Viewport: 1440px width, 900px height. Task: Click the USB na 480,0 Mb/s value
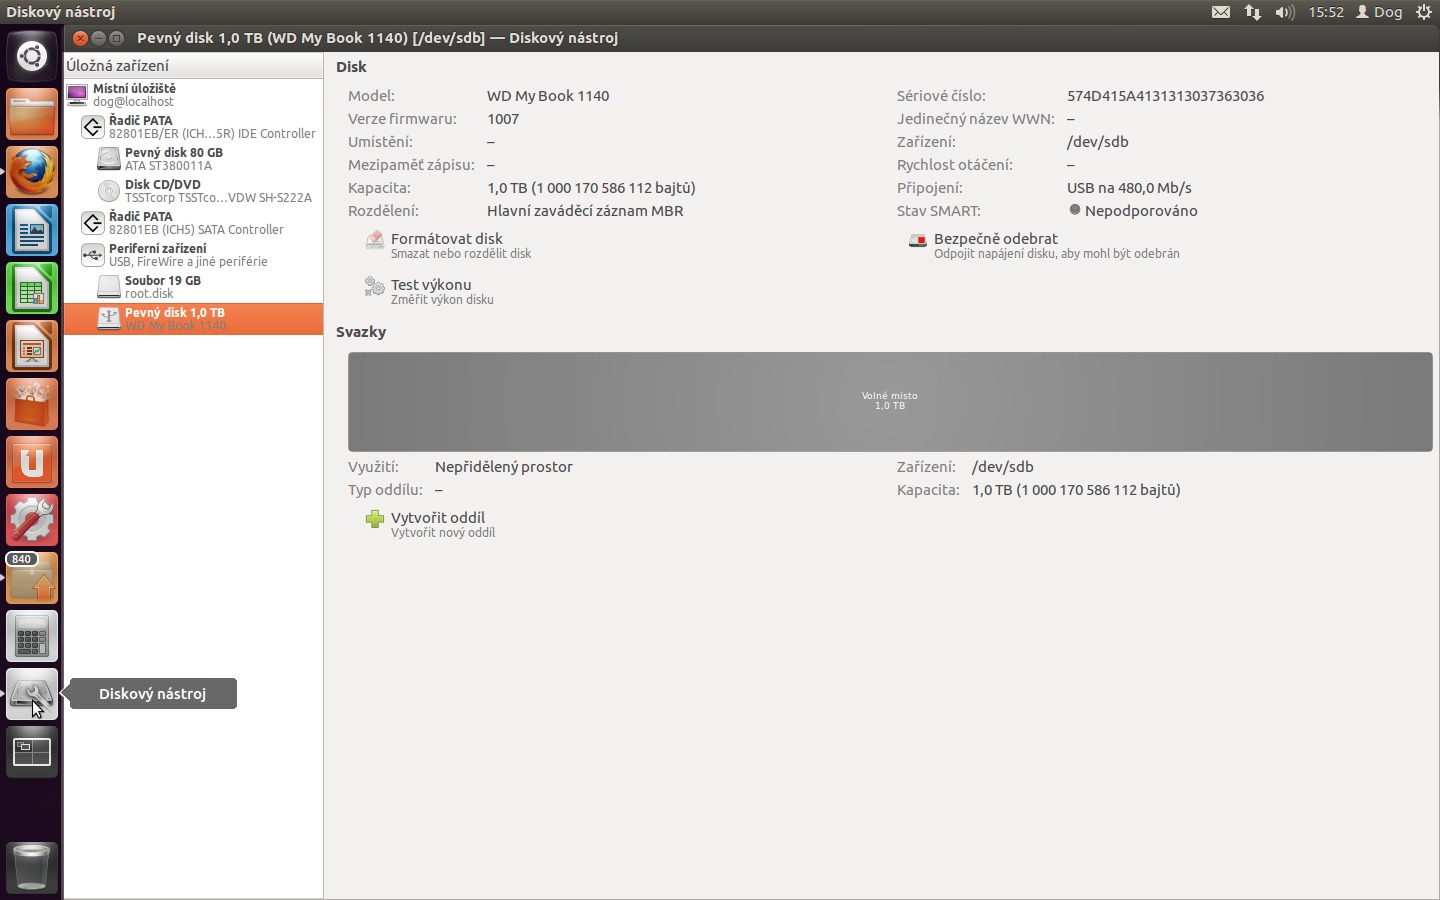coord(1129,188)
